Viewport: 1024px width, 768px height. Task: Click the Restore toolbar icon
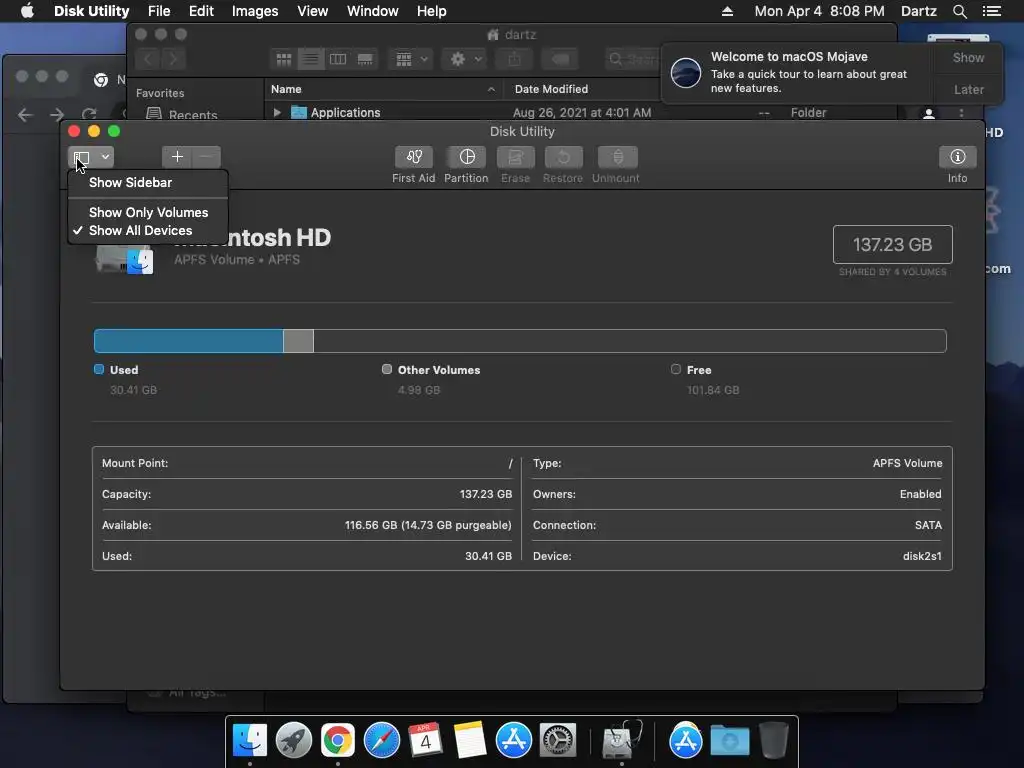[563, 157]
